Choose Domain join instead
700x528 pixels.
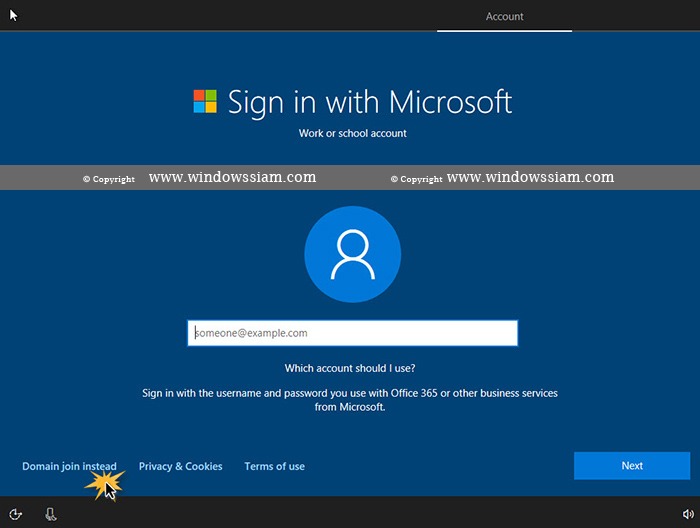point(69,466)
